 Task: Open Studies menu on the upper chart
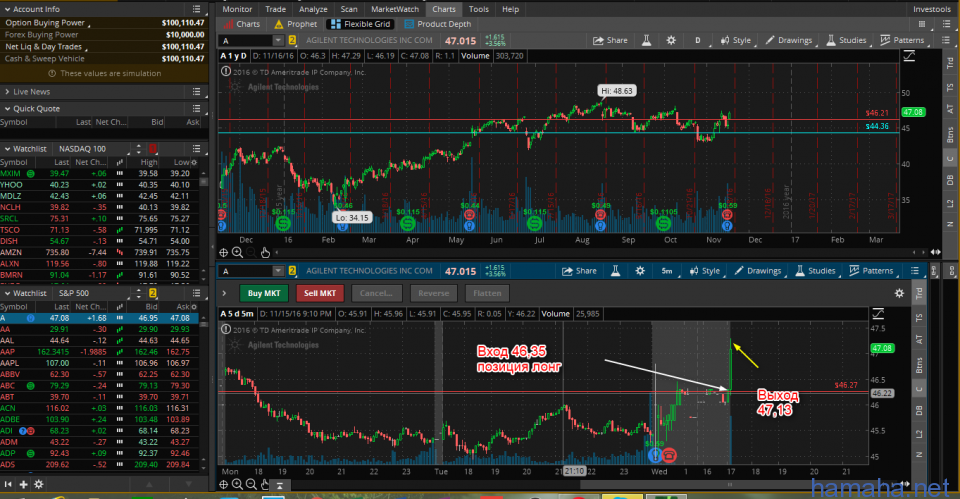(x=846, y=40)
